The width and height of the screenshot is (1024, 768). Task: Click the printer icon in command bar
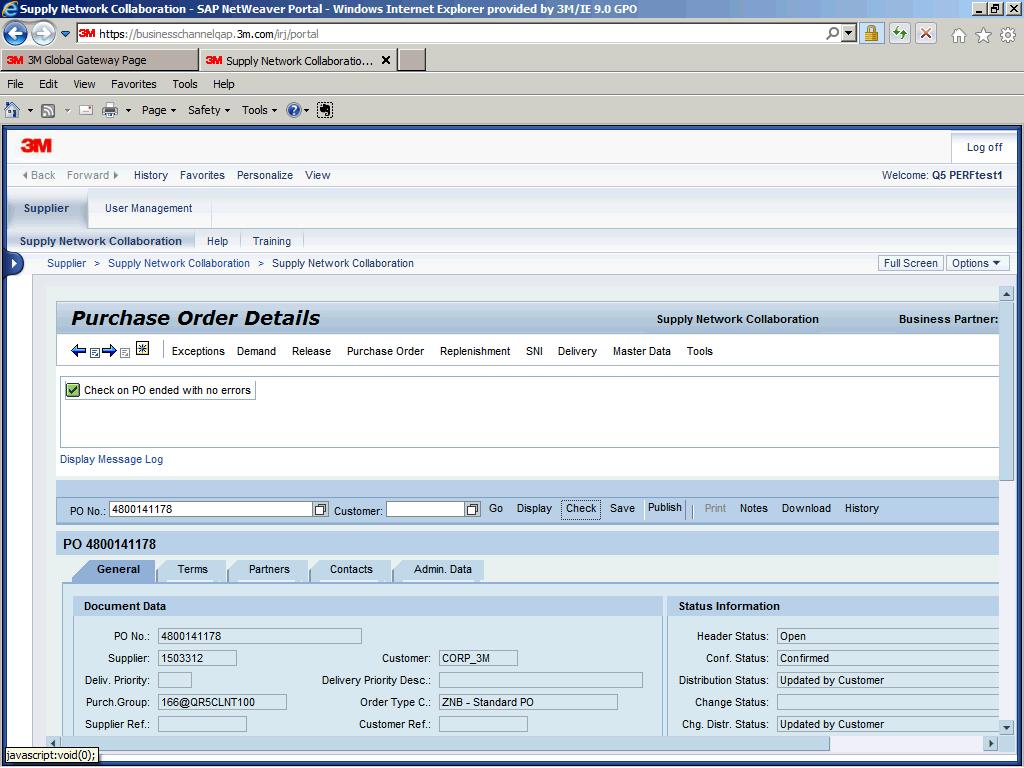tap(110, 110)
